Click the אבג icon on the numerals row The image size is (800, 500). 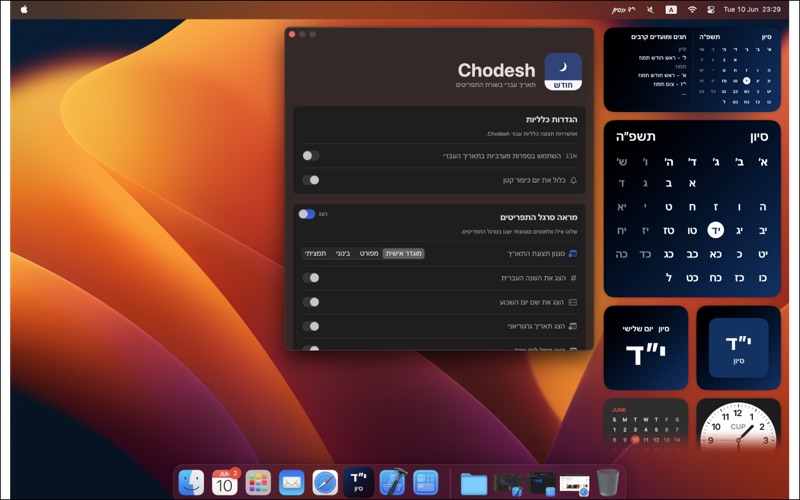click(x=571, y=156)
